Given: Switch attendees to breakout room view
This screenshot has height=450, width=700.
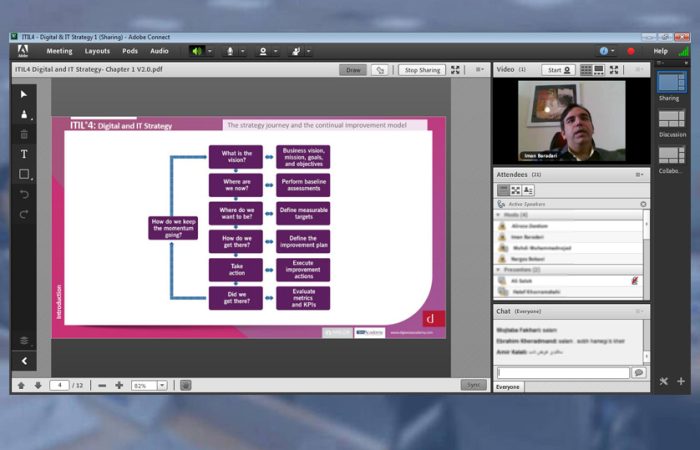Looking at the screenshot, I should click(516, 191).
